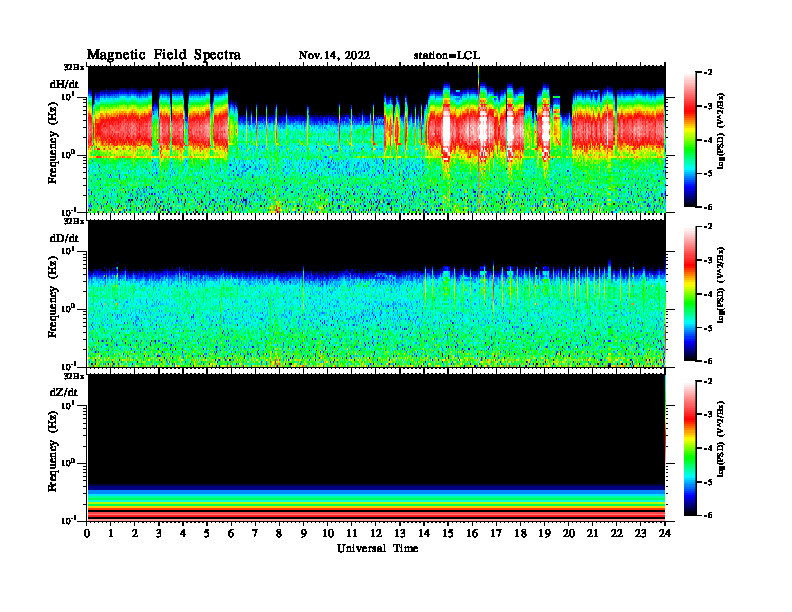Click the hour "10" tick label on the time axis
This screenshot has width=792, height=612.
click(328, 533)
